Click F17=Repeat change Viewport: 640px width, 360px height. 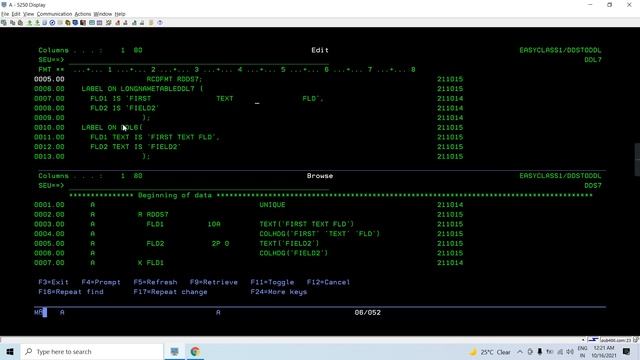(171, 292)
